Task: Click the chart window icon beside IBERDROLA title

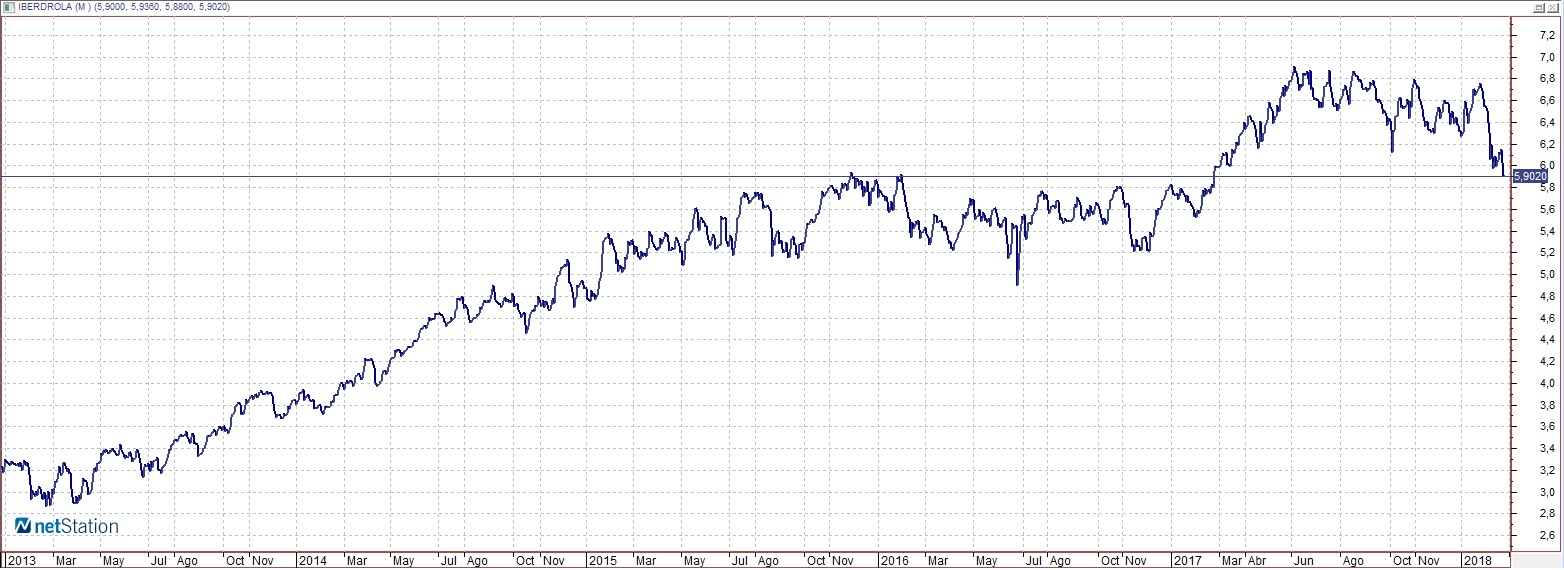Action: click(x=8, y=6)
